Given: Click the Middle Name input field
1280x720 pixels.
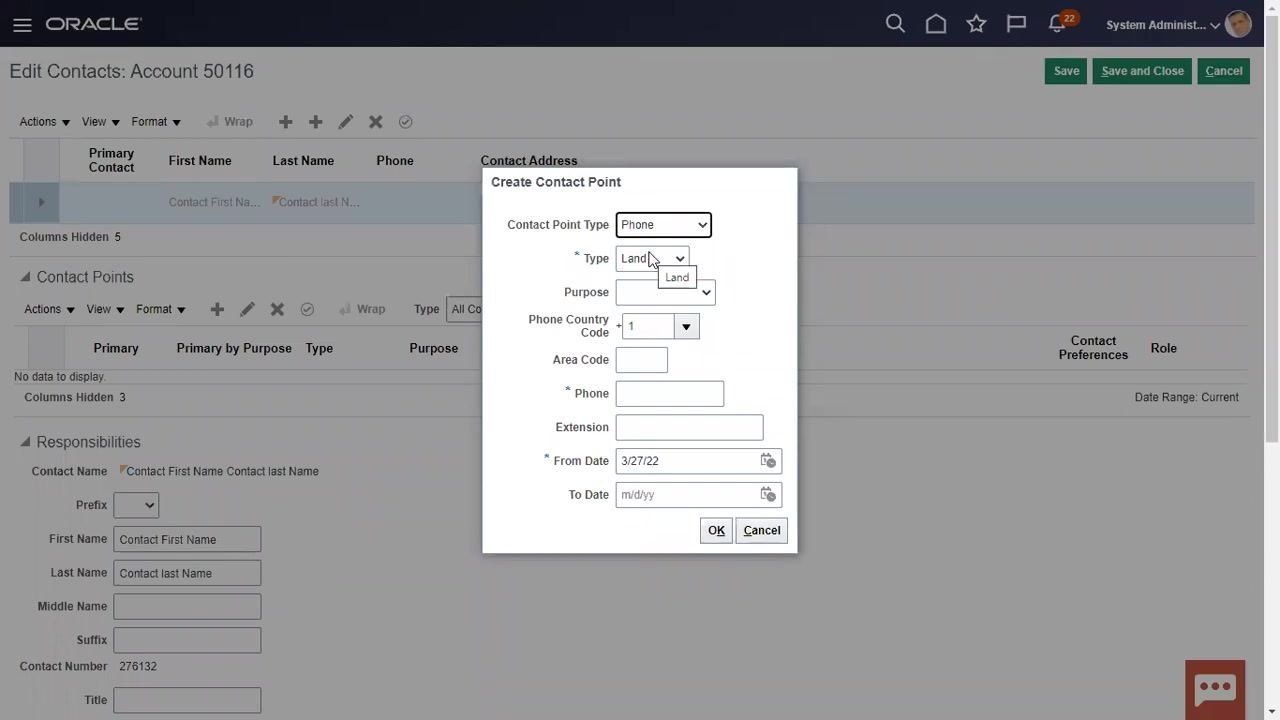Looking at the screenshot, I should 187,607.
